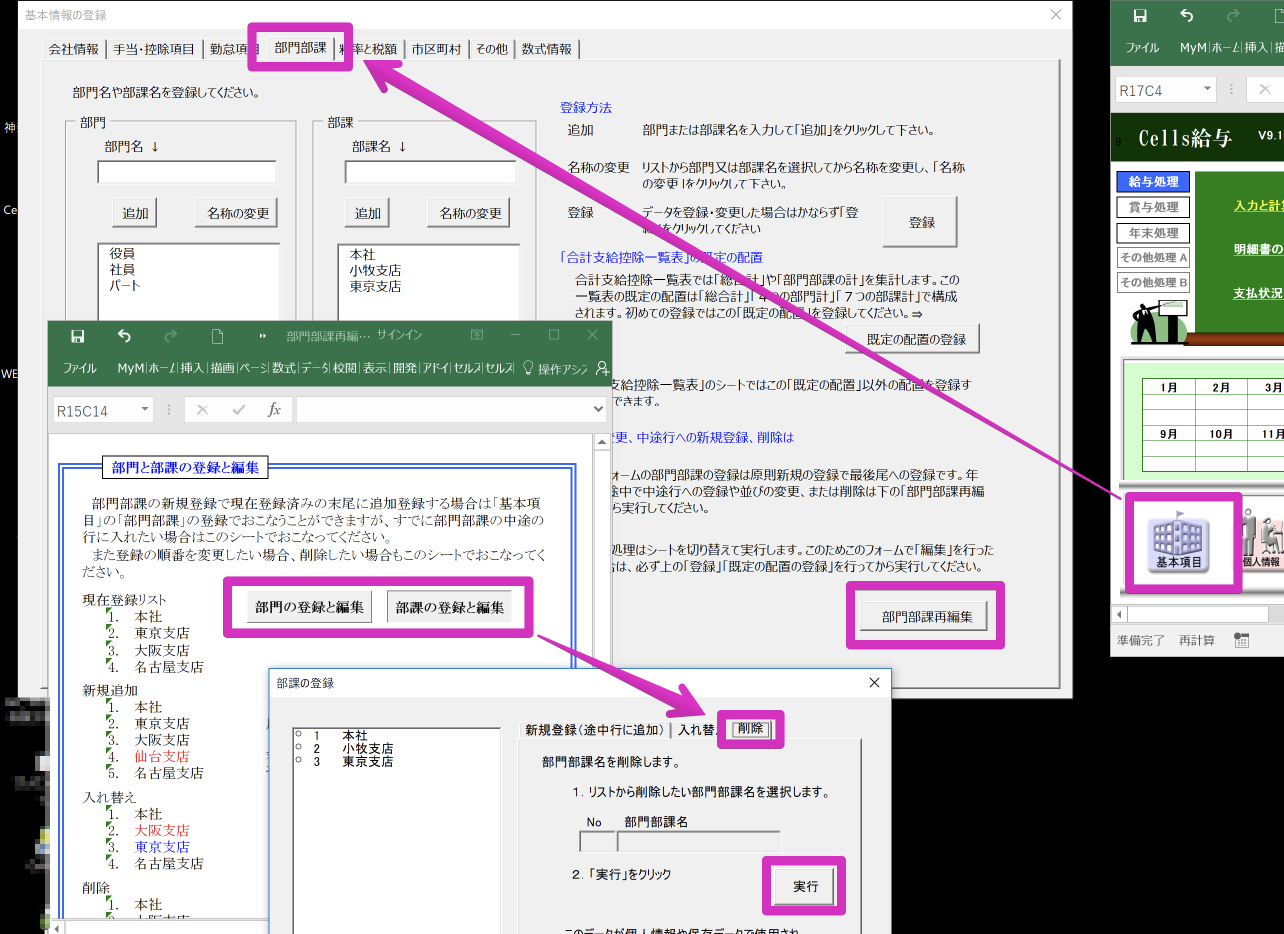Image resolution: width=1284 pixels, height=934 pixels.
Task: Switch to 勤怠項目 tab
Action: [234, 49]
